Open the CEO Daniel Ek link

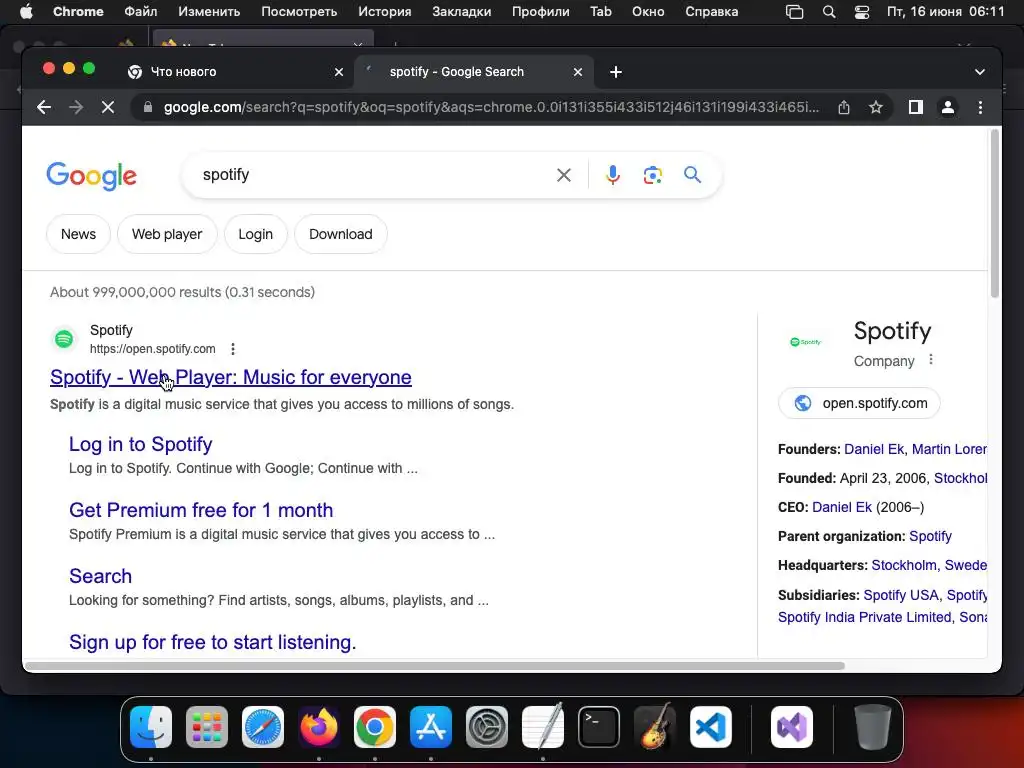pyautogui.click(x=842, y=507)
